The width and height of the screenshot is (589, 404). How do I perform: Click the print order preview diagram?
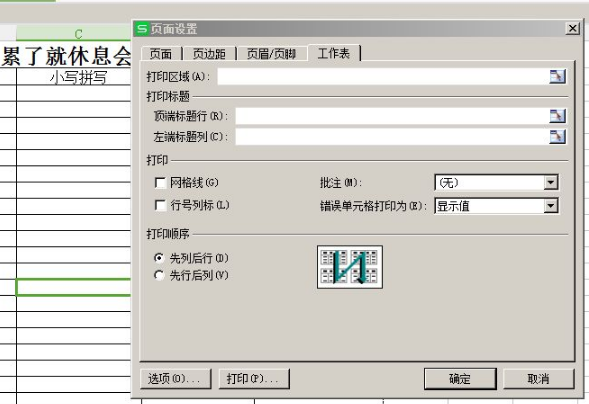tap(350, 267)
